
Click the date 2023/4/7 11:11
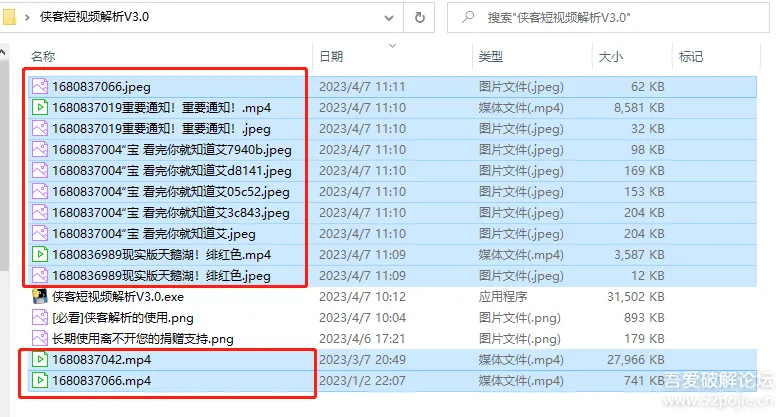[x=362, y=87]
